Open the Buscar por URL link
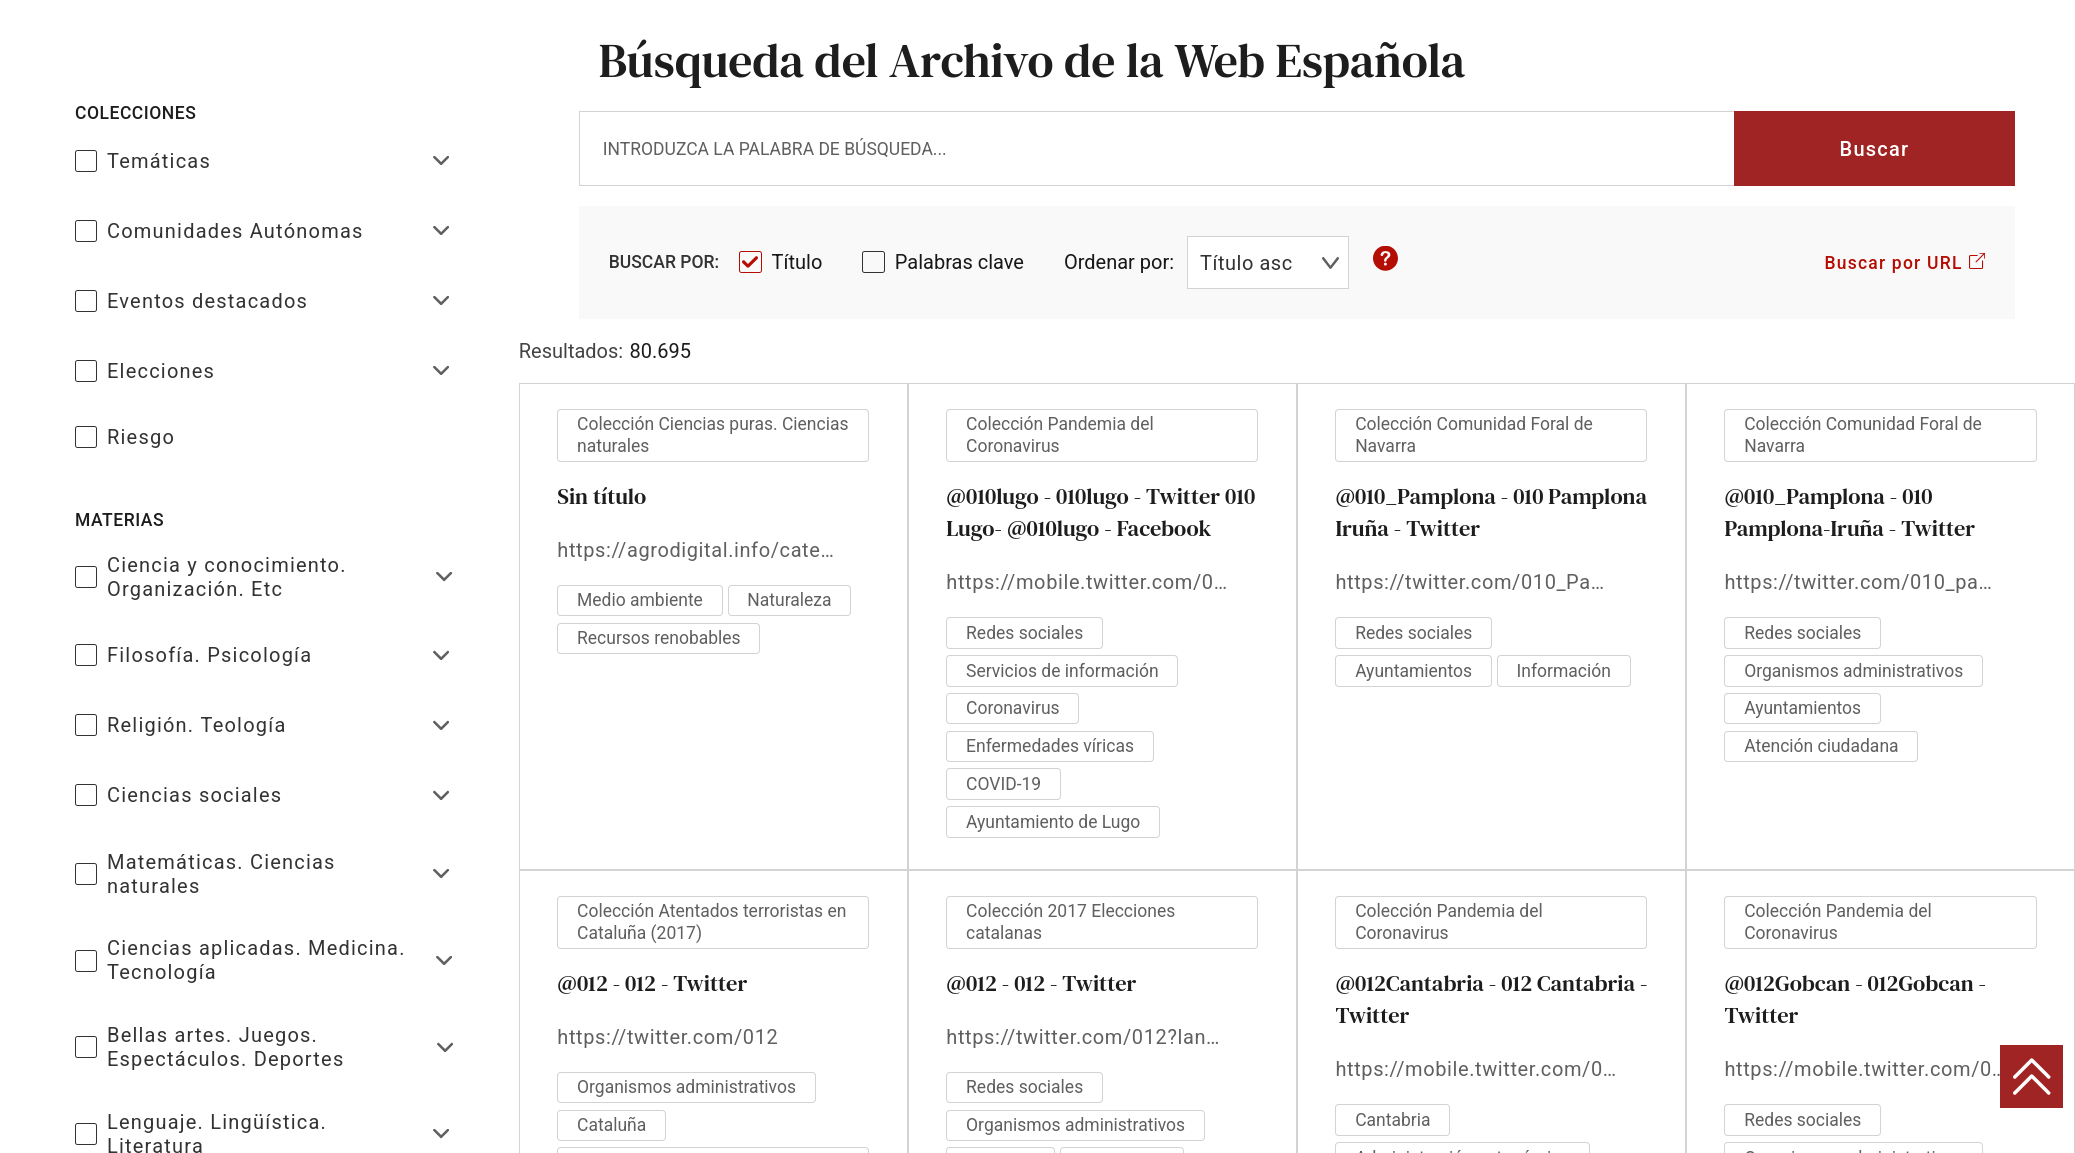This screenshot has height=1153, width=2075. coord(1892,263)
